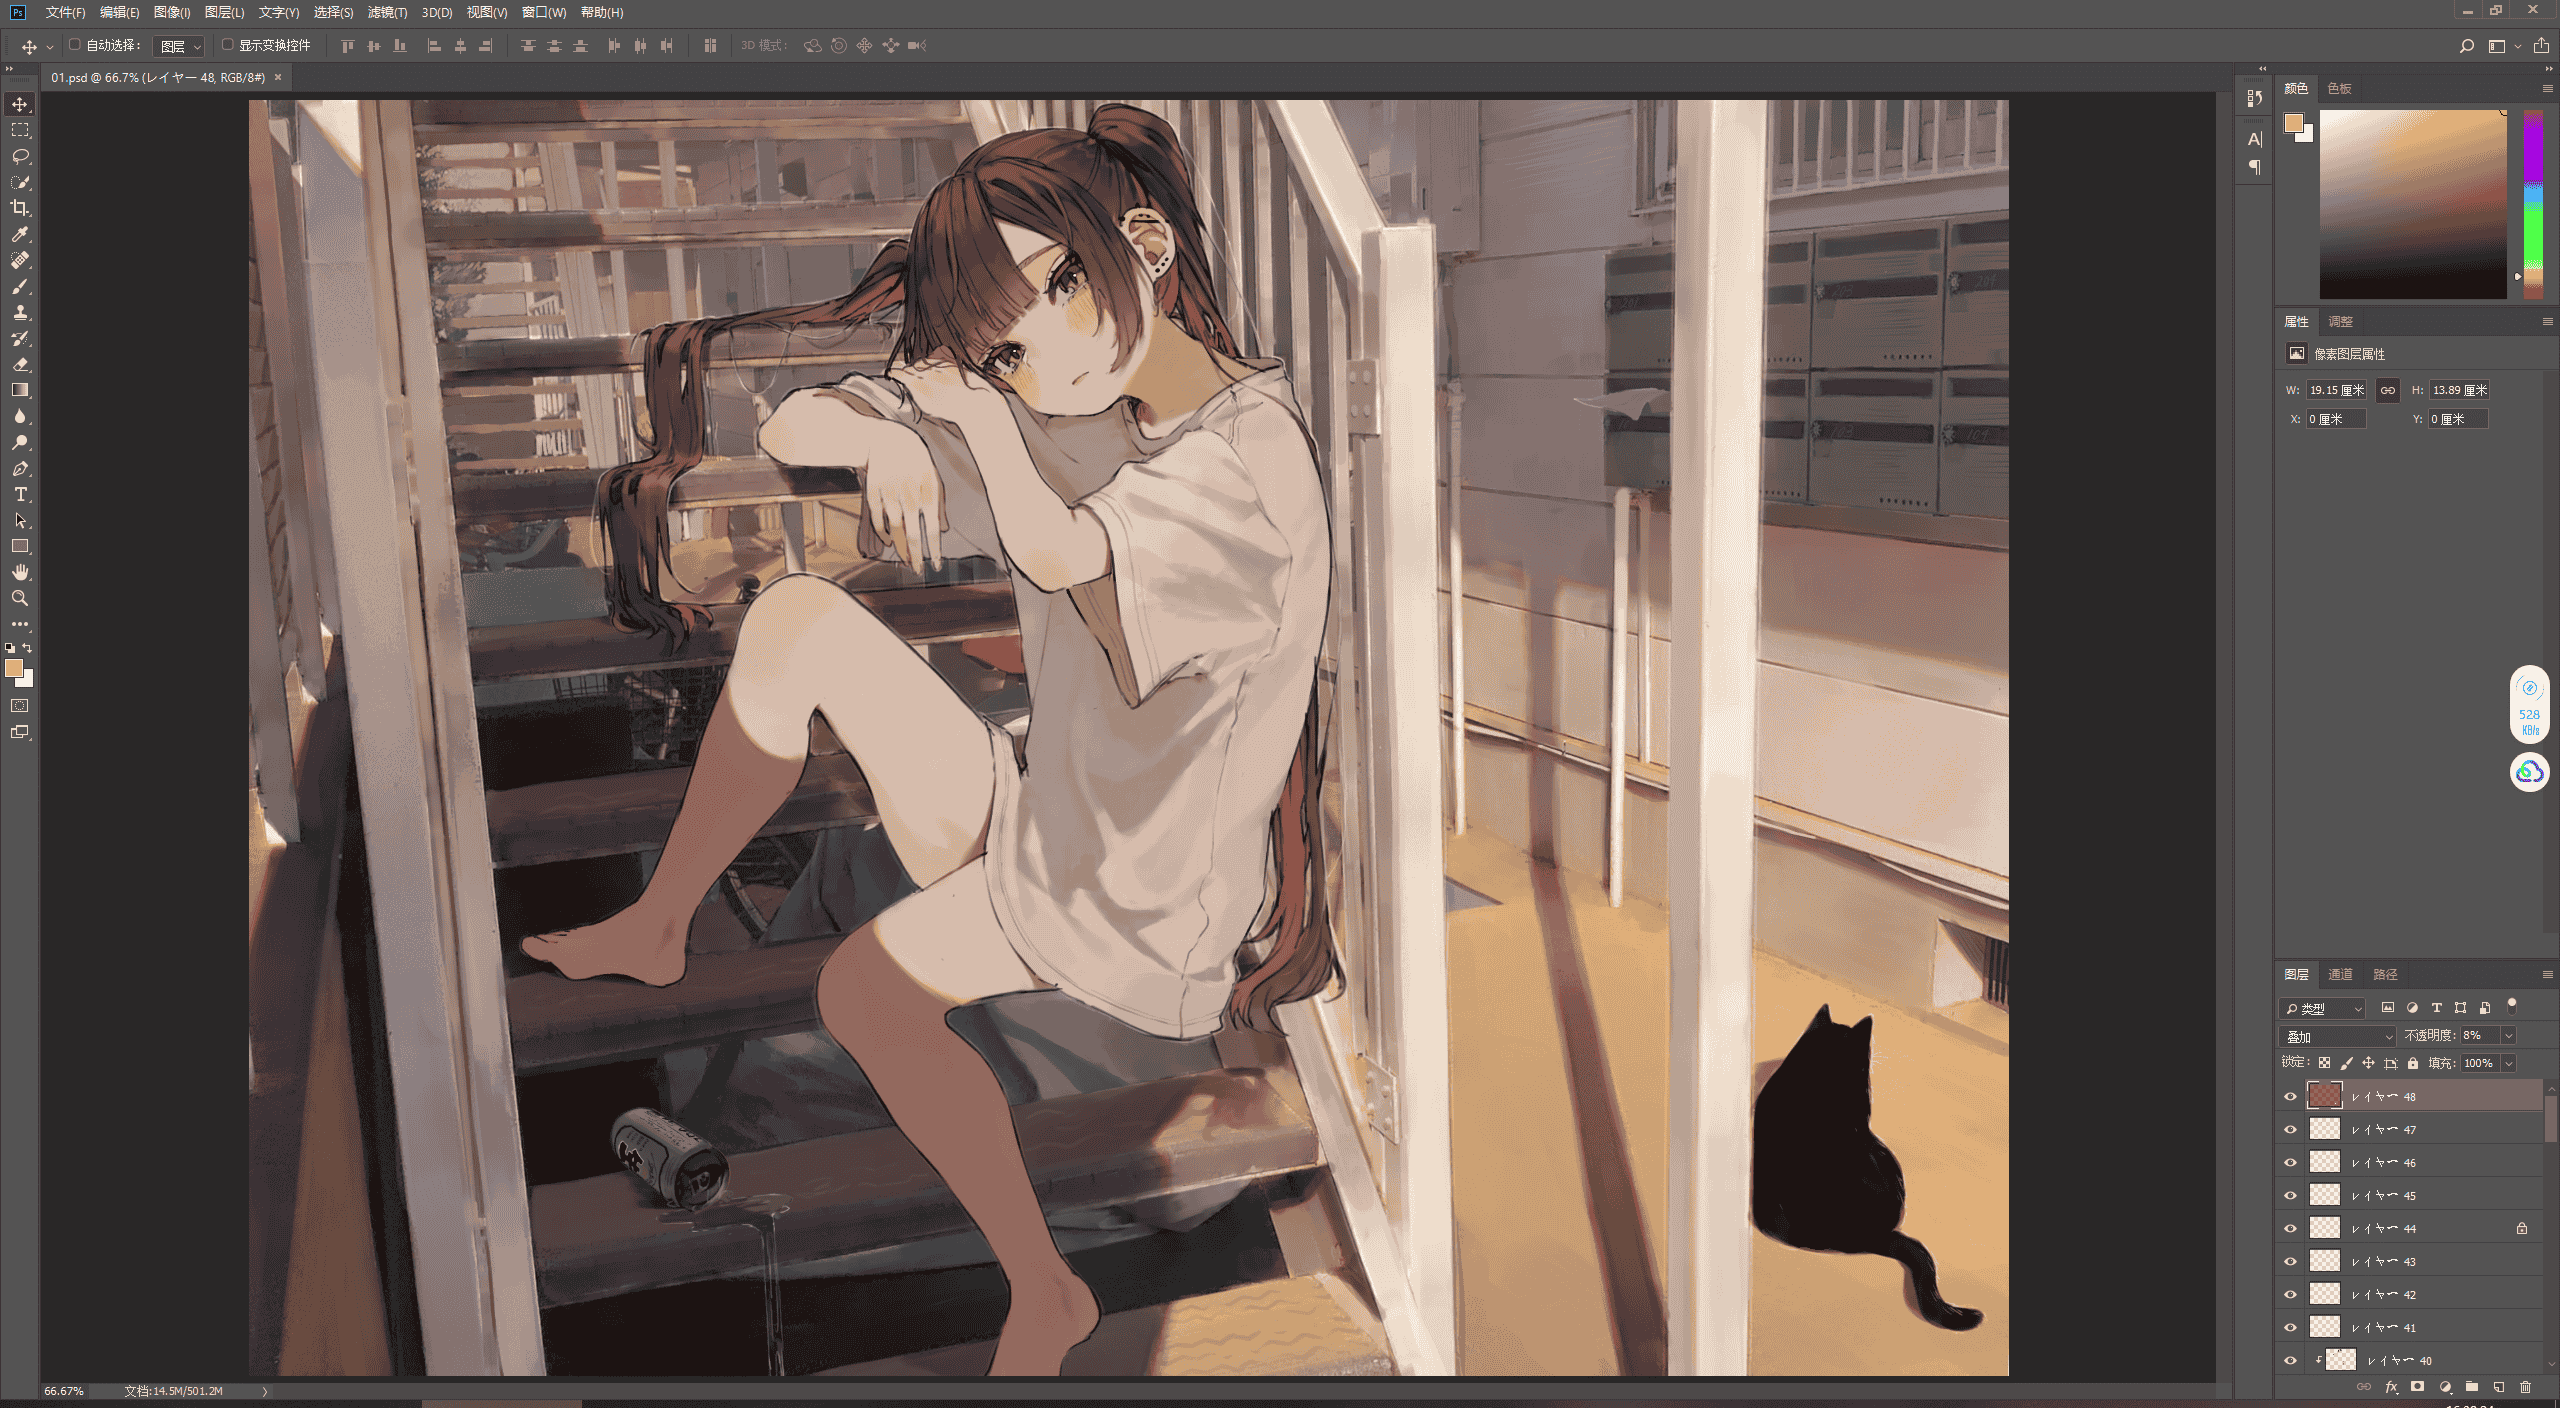The height and width of the screenshot is (1408, 2560).
Task: Click the W width field in properties
Action: click(x=2336, y=390)
